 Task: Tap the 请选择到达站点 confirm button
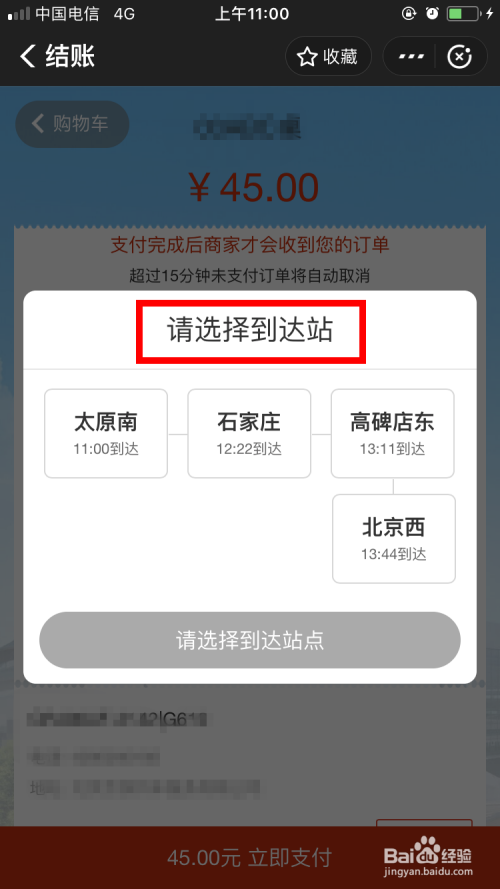click(x=249, y=640)
